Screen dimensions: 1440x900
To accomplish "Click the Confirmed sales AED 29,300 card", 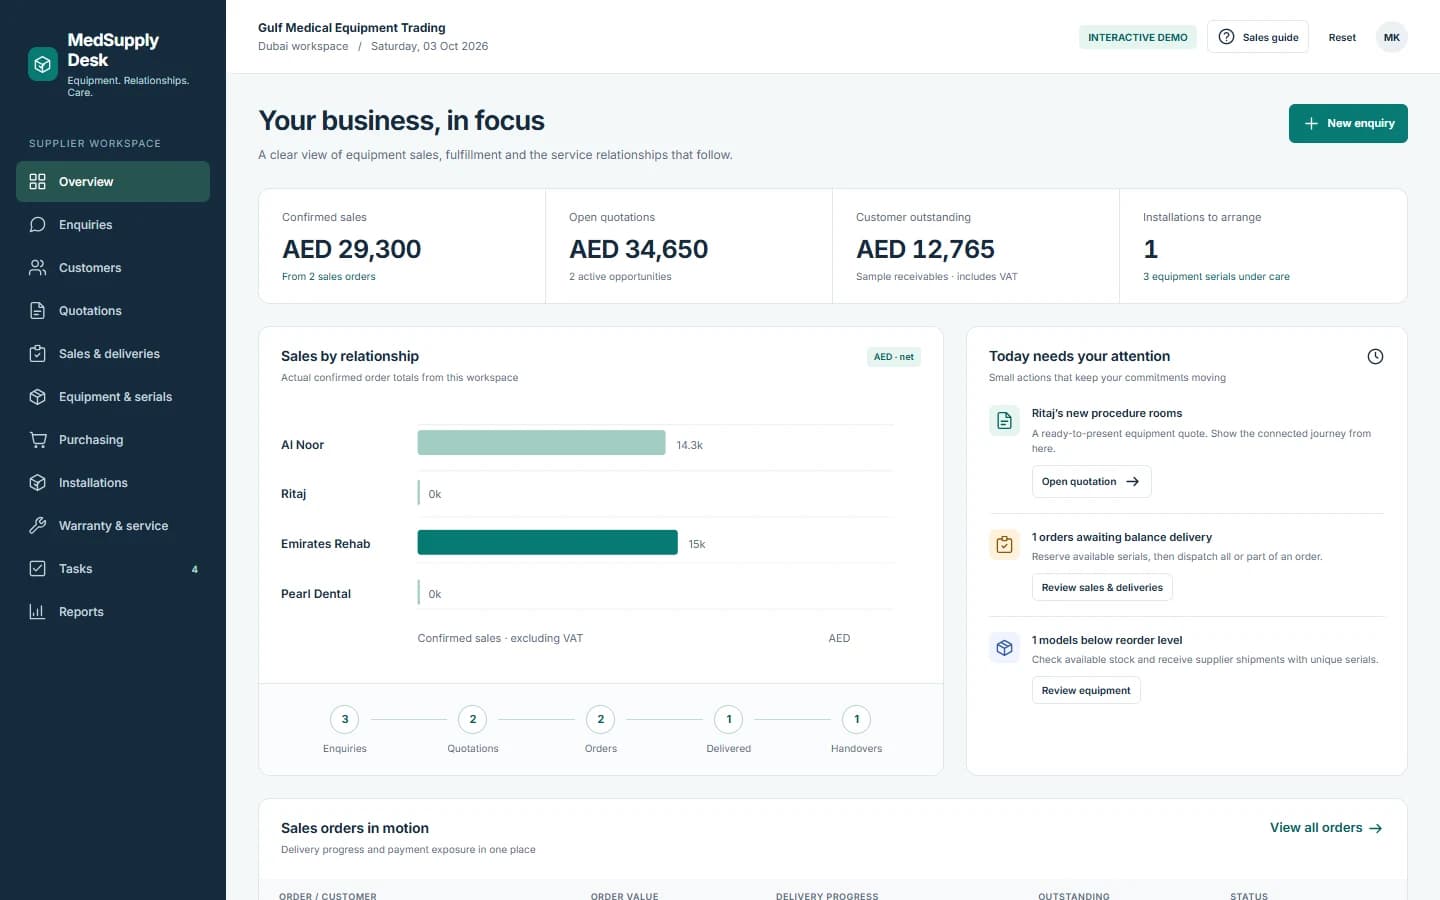I will (402, 246).
